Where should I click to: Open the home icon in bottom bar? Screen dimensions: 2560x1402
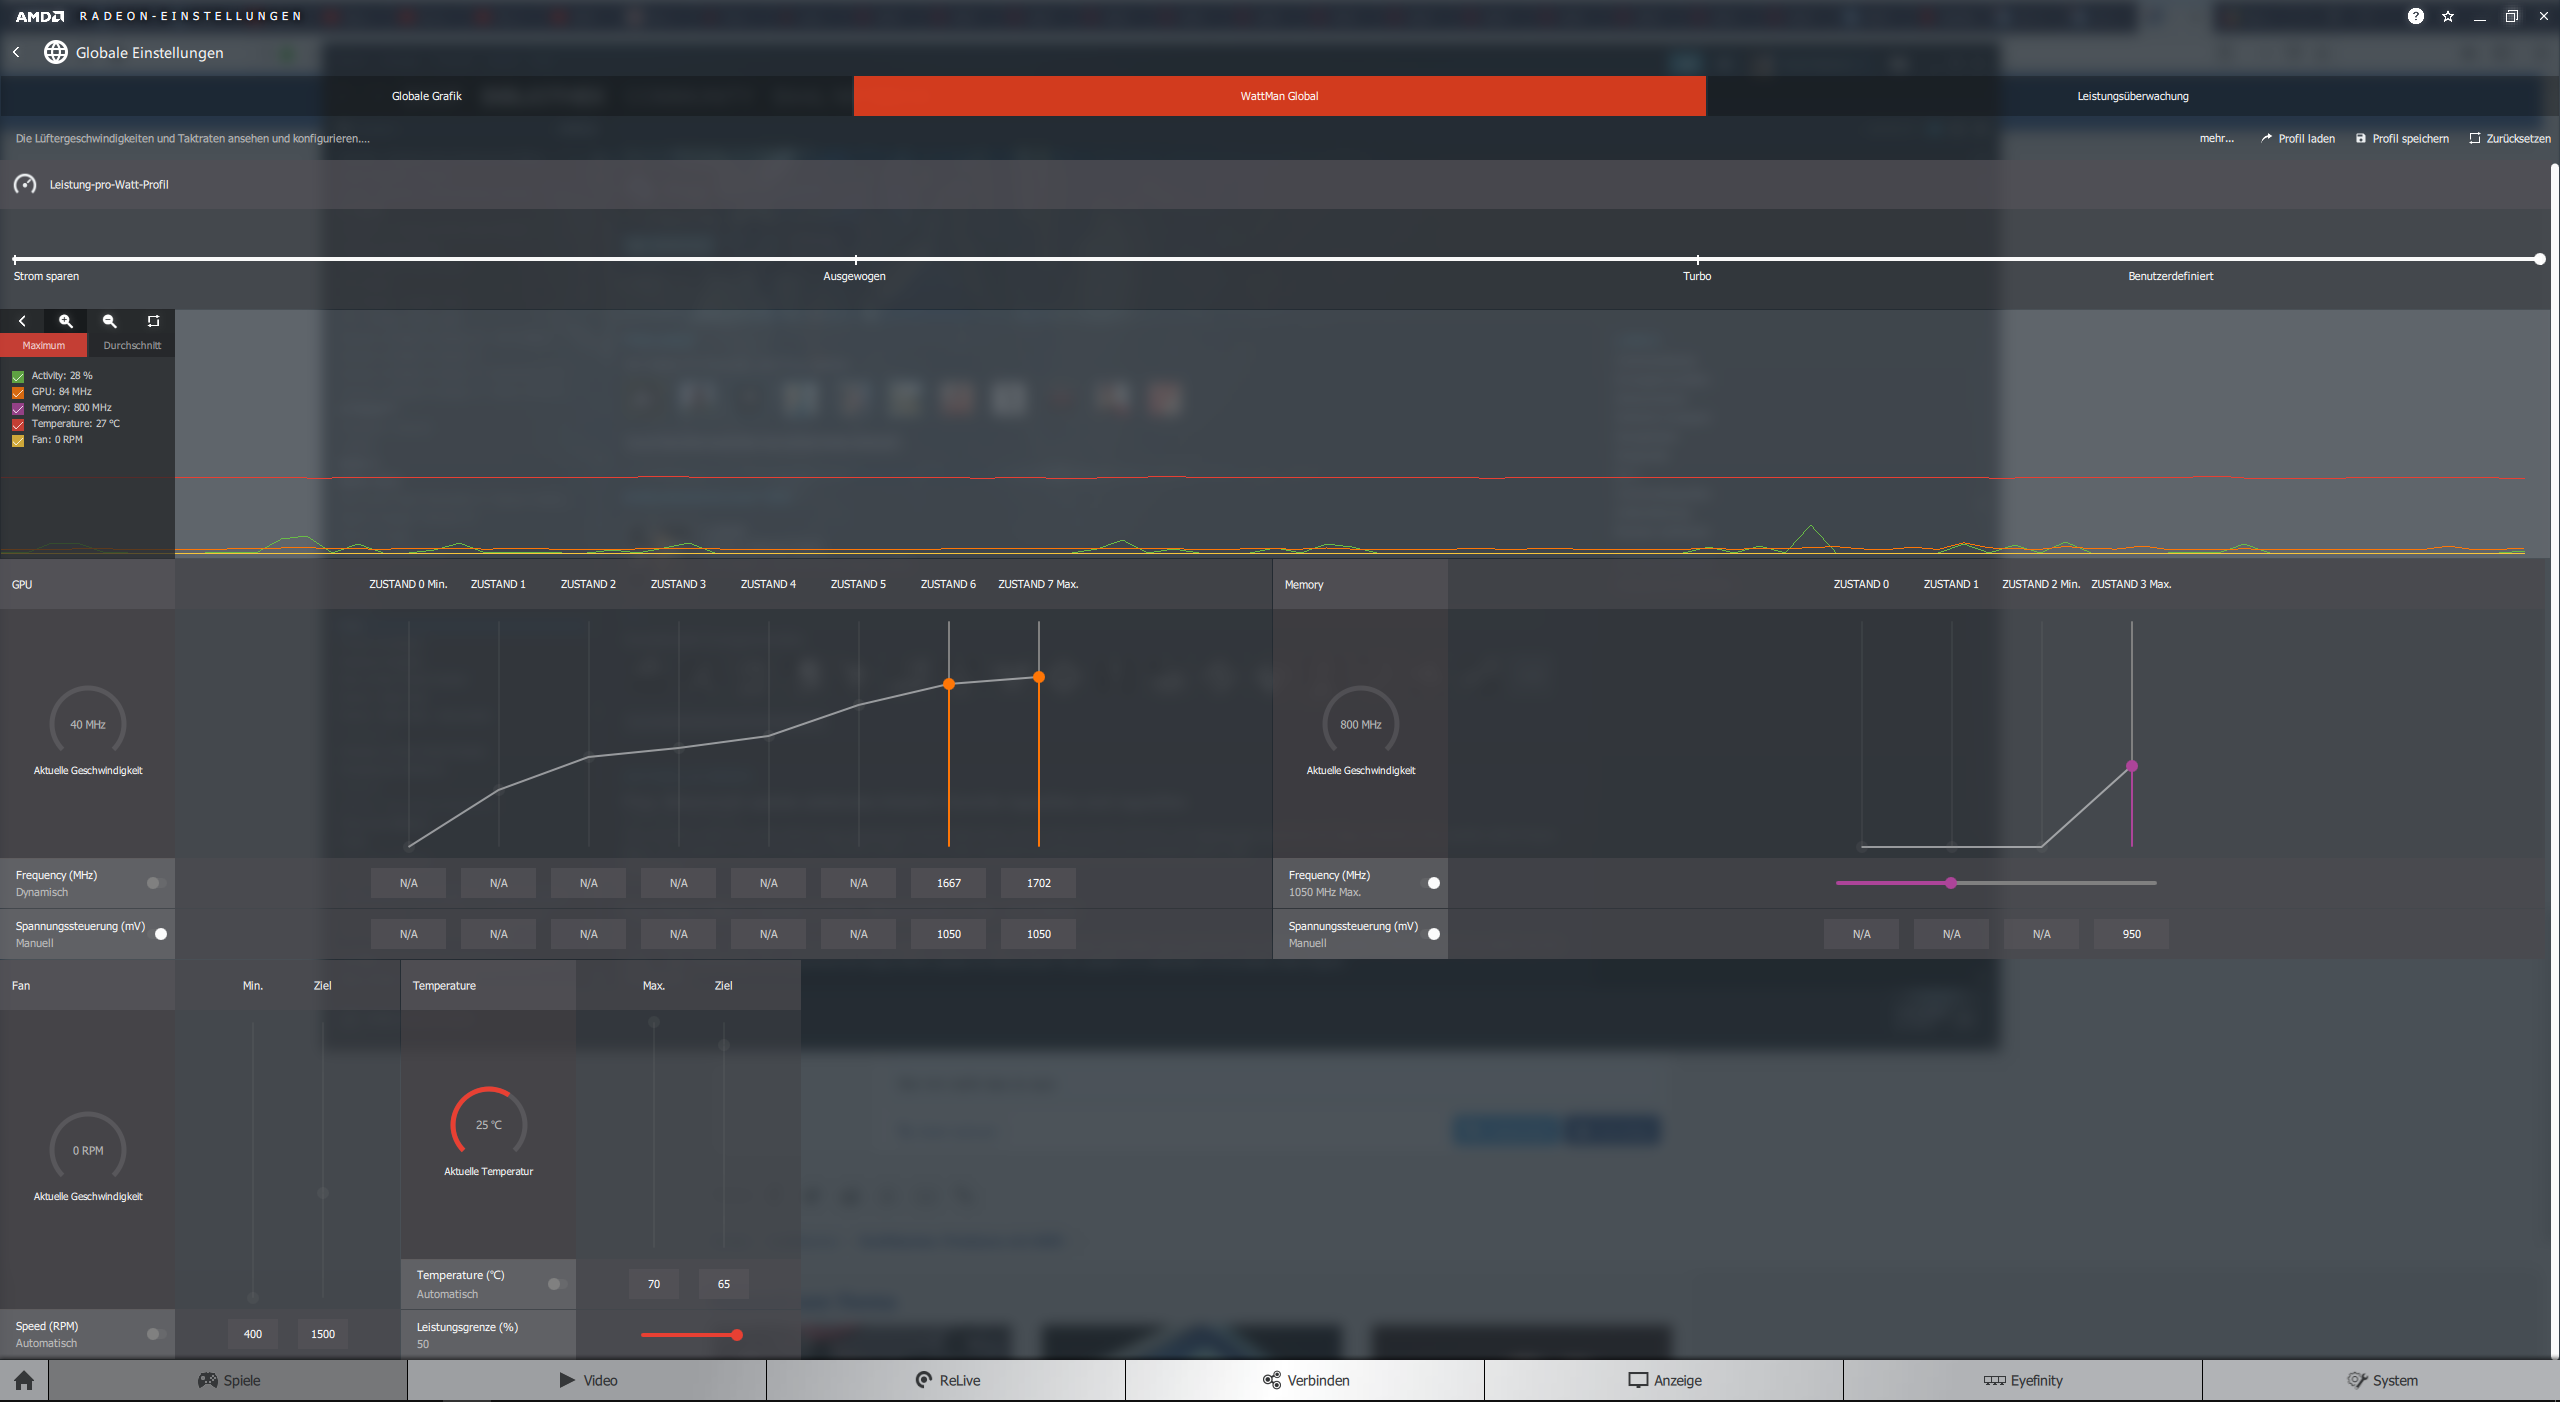(x=24, y=1381)
